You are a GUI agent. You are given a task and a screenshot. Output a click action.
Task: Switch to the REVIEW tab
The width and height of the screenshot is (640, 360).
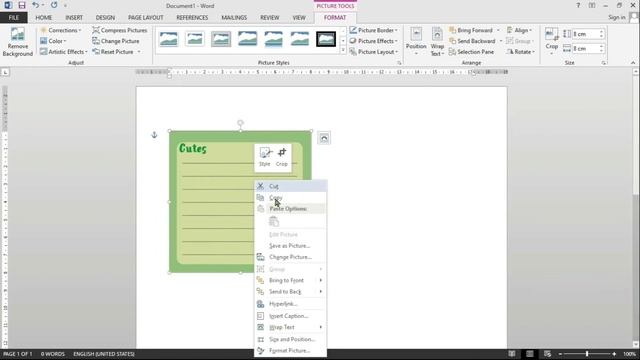point(269,18)
